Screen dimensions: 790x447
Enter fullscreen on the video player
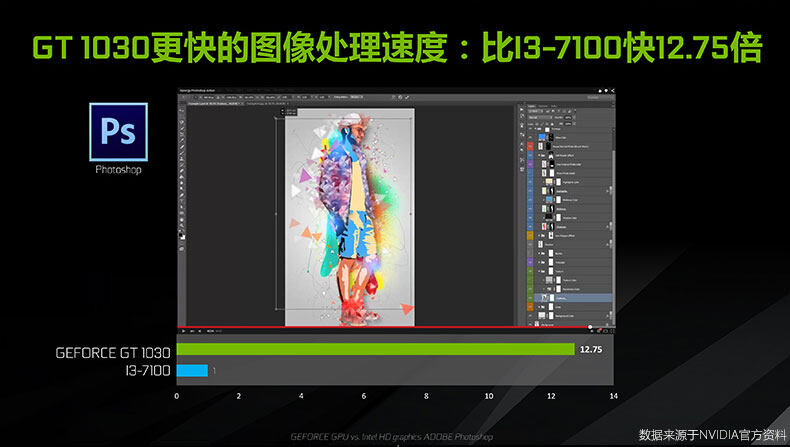pyautogui.click(x=613, y=331)
